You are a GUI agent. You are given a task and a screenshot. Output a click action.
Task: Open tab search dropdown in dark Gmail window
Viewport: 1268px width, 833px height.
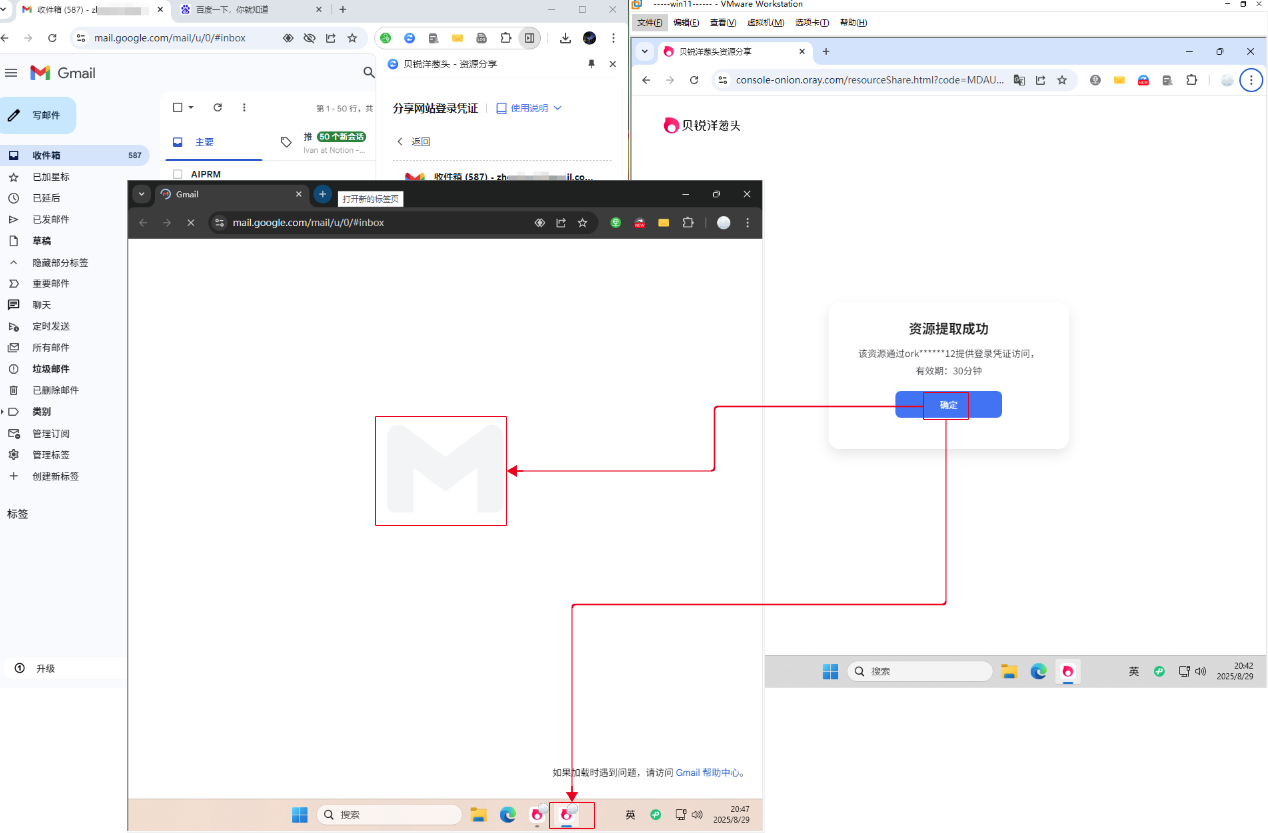click(x=141, y=194)
